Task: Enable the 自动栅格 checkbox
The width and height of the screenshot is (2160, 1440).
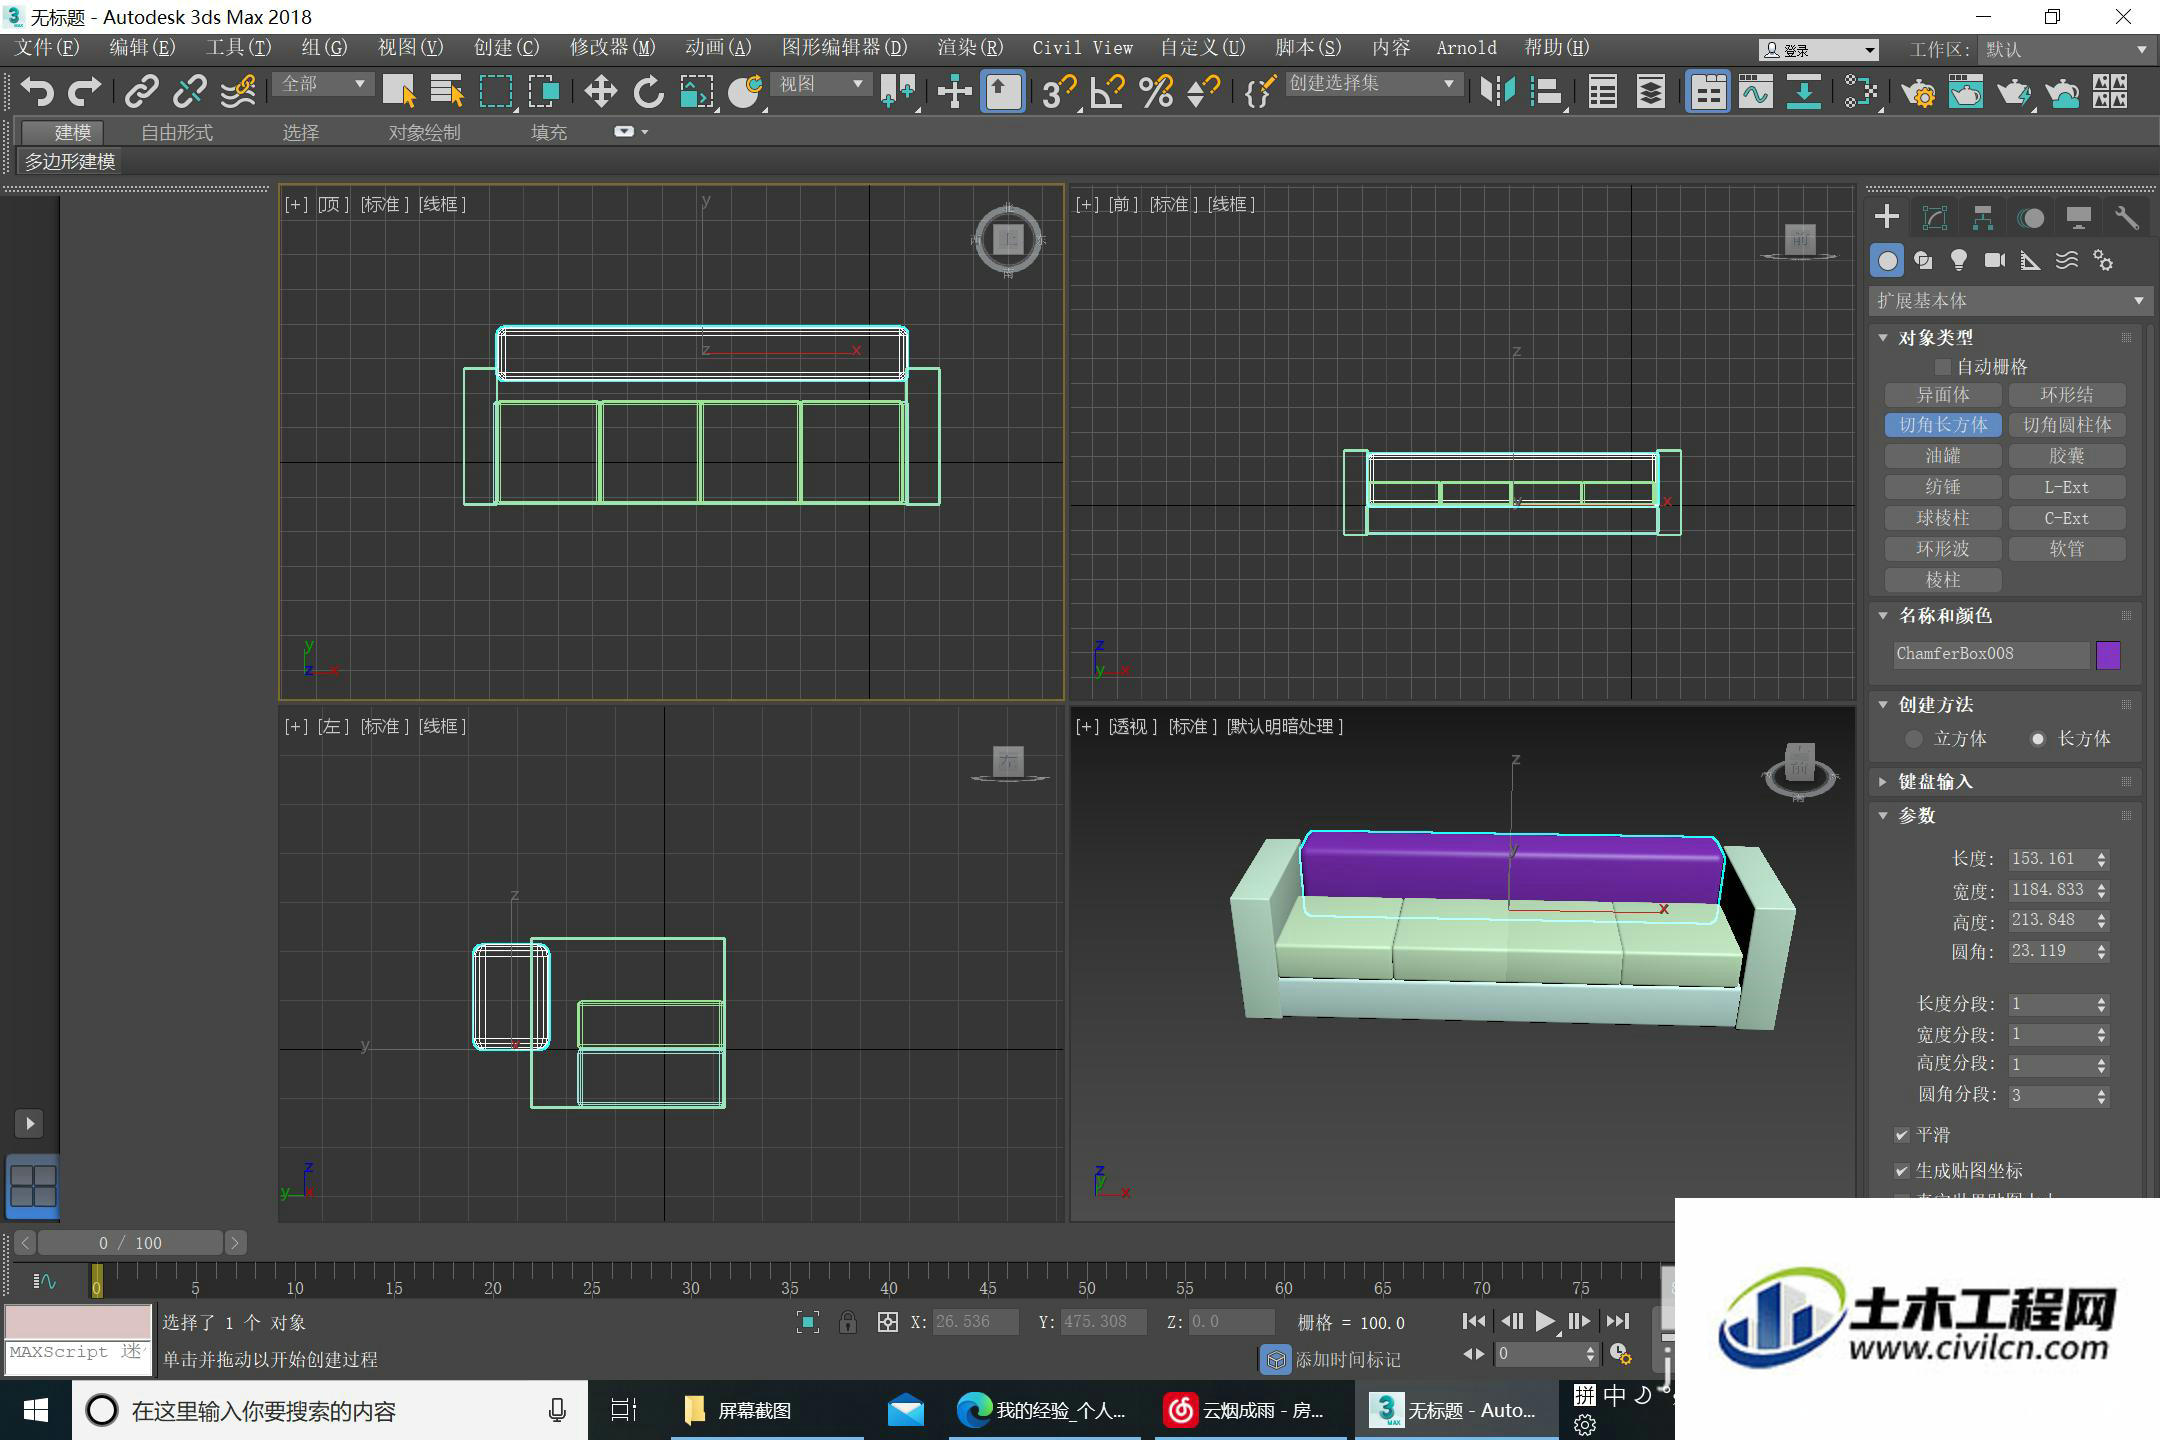Action: [x=1943, y=367]
